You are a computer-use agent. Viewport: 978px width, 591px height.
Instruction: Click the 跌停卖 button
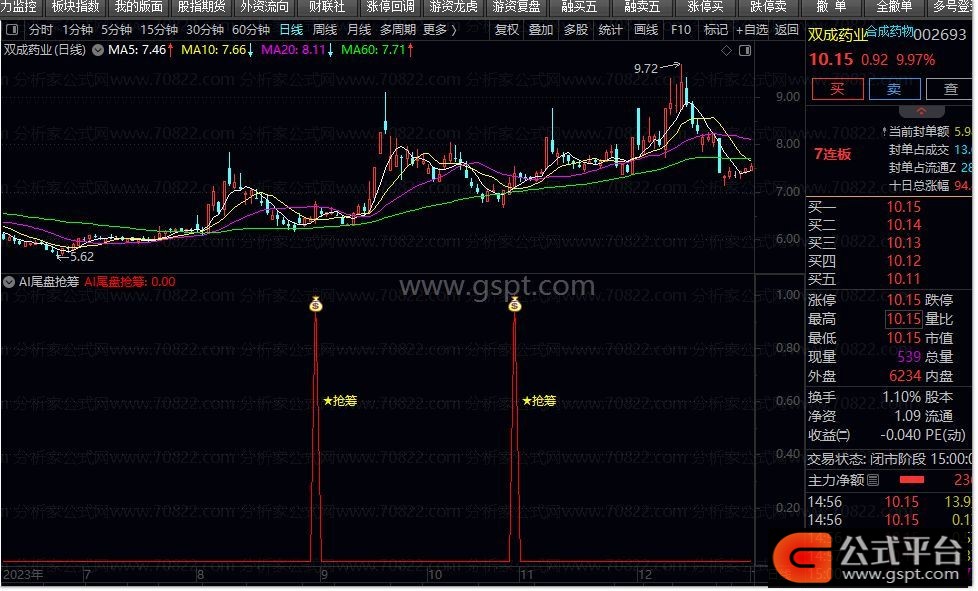click(768, 7)
